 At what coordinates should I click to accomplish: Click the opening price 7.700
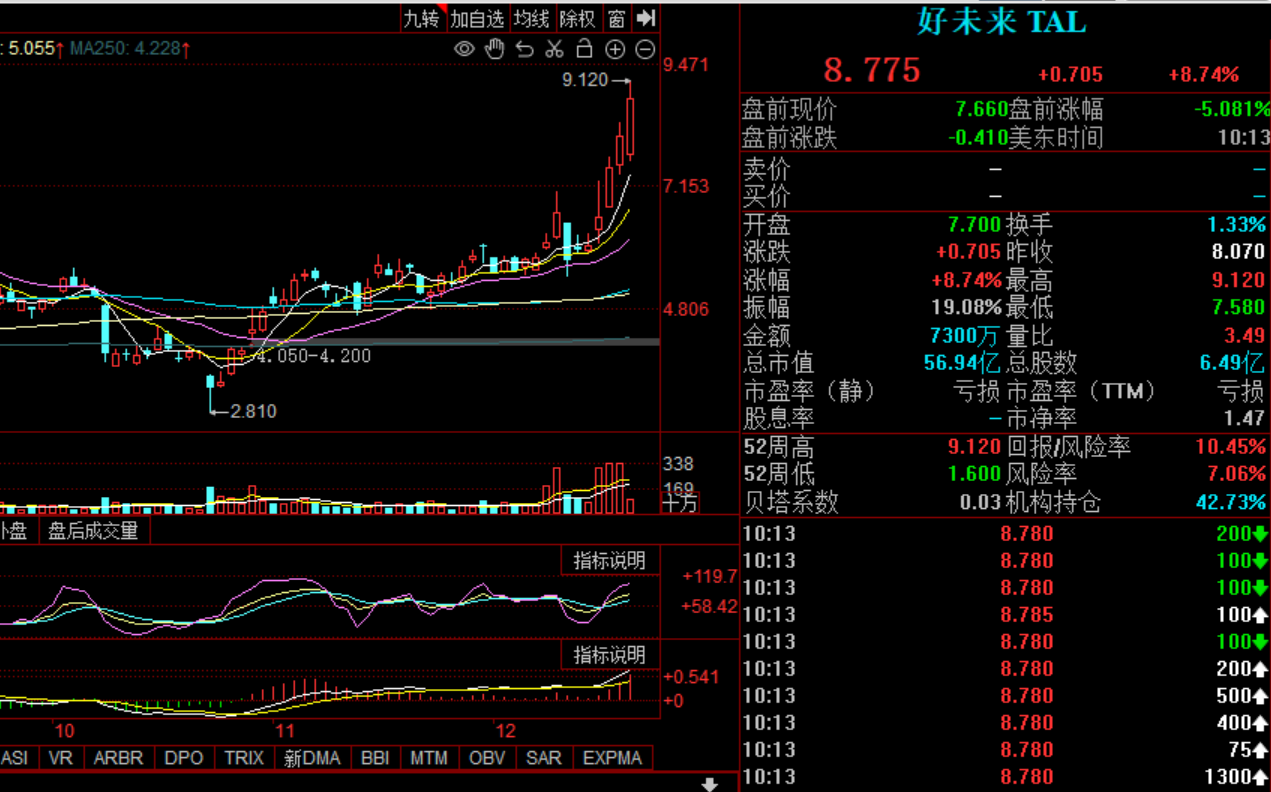point(974,224)
